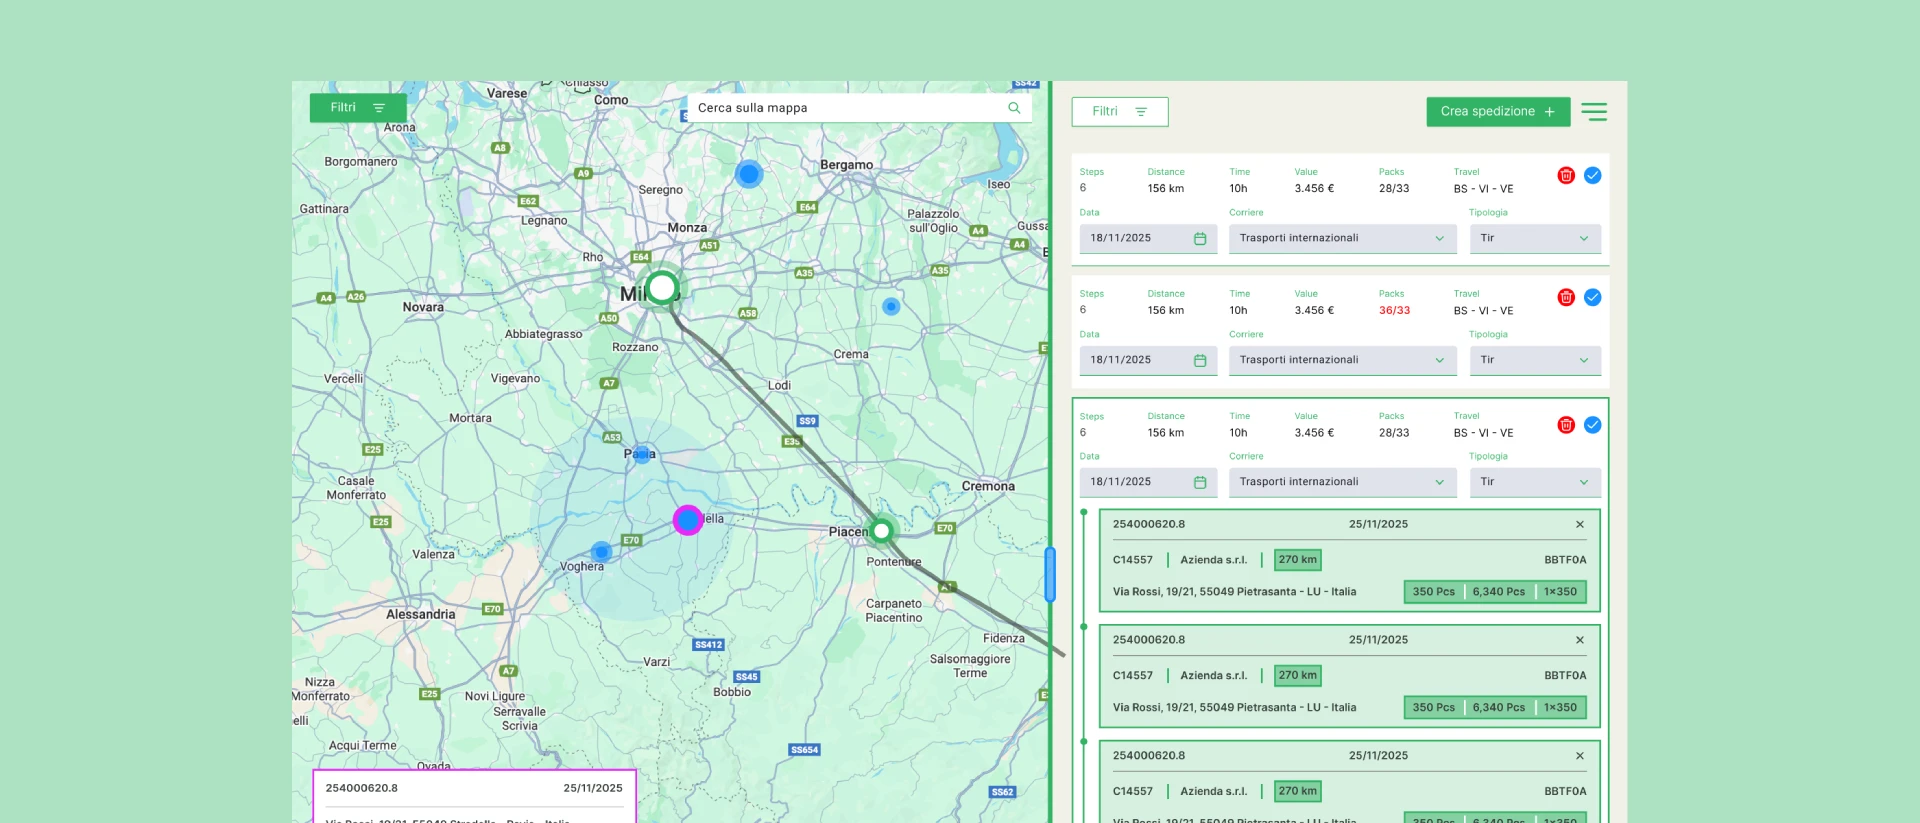Toggle the blue check on 36/33 shipment
1920x823 pixels.
(1592, 298)
